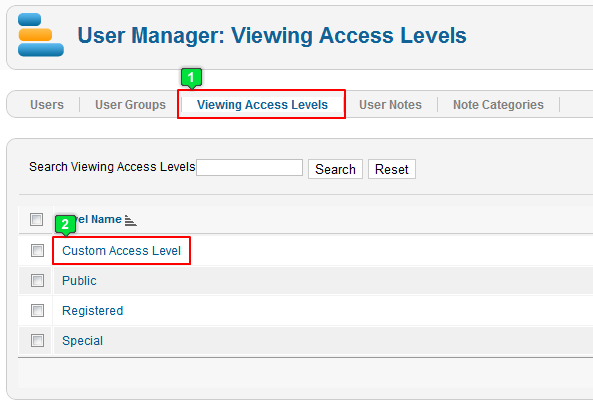Open the User Groups tab
Screen dimensions: 593x406
coord(130,105)
